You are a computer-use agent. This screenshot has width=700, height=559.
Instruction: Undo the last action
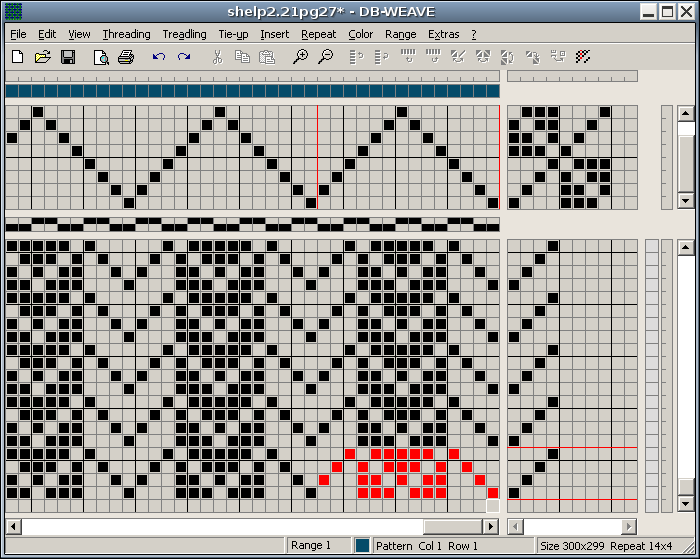coord(159,57)
